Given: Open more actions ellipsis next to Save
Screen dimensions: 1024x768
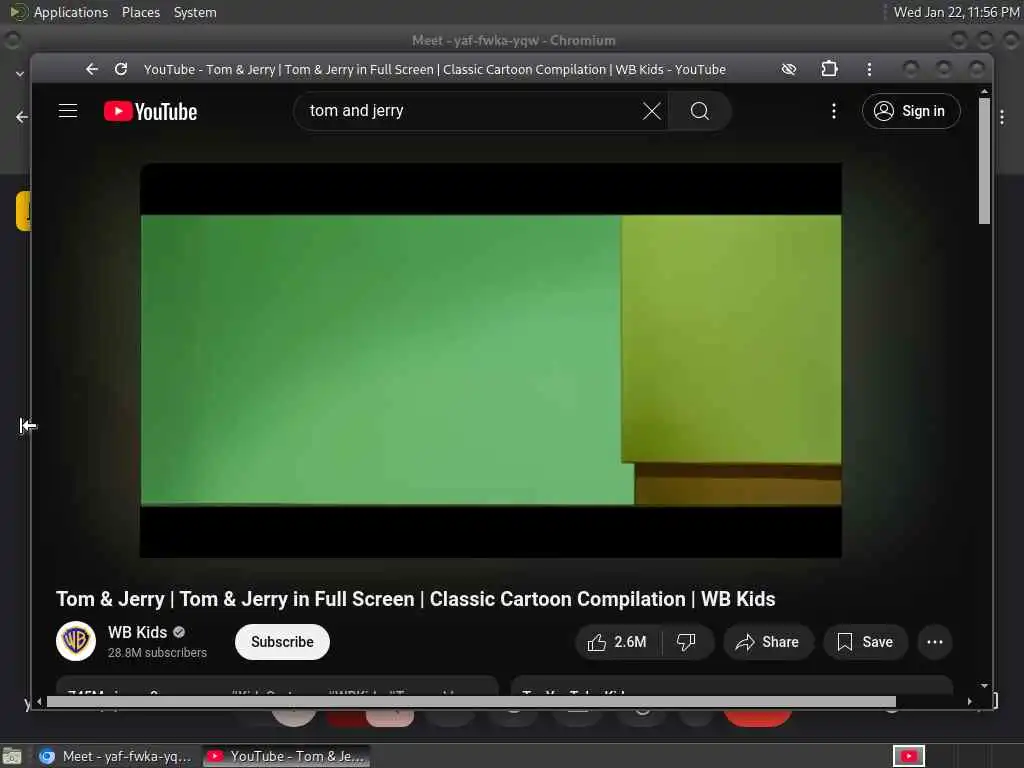Looking at the screenshot, I should [935, 642].
